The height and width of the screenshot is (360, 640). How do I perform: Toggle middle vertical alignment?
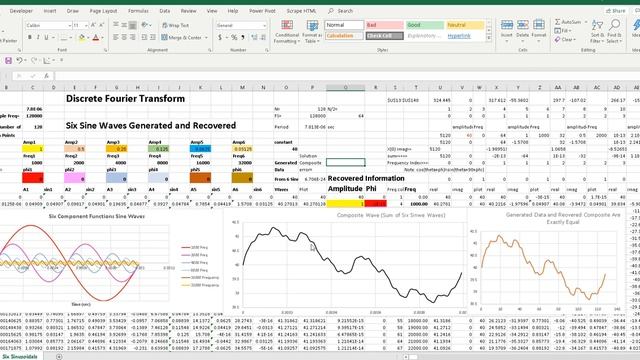coord(124,25)
